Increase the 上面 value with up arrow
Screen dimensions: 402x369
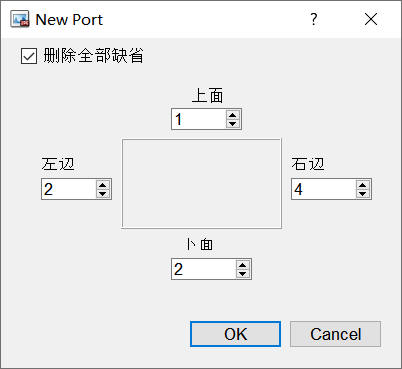tap(233, 115)
